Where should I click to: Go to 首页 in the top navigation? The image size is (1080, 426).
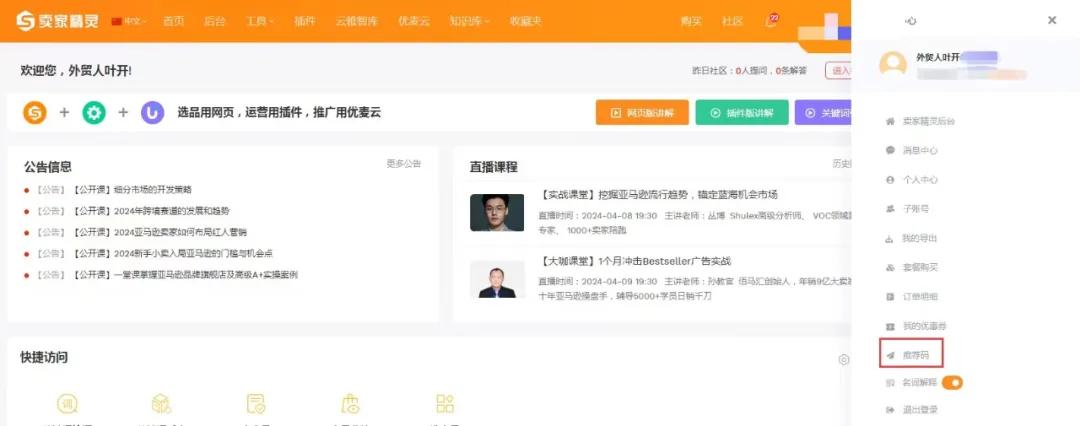[174, 21]
